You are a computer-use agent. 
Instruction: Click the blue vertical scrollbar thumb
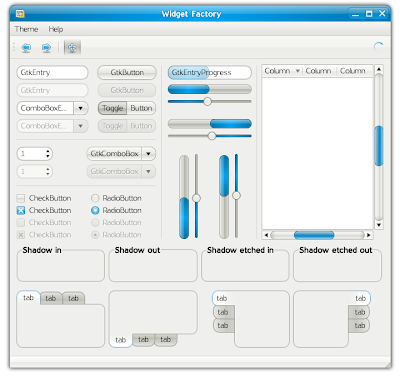point(379,146)
